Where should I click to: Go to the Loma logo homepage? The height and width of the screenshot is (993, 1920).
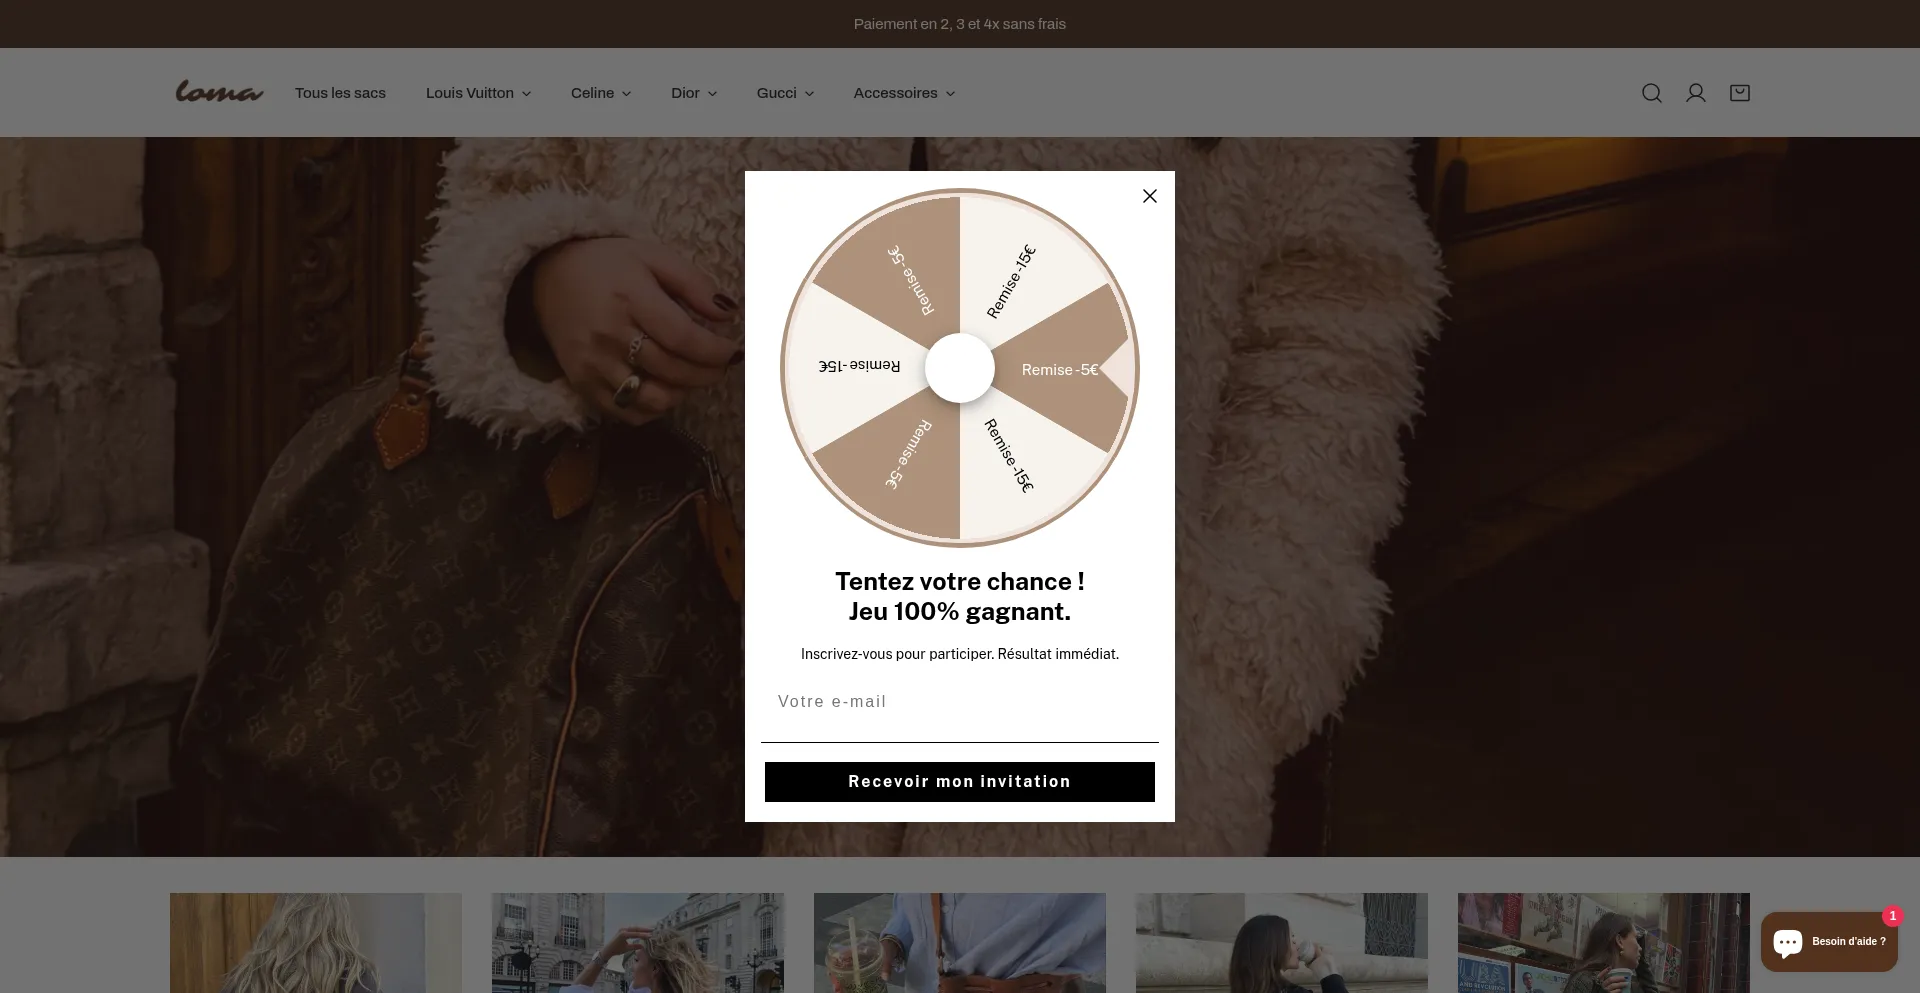219,92
